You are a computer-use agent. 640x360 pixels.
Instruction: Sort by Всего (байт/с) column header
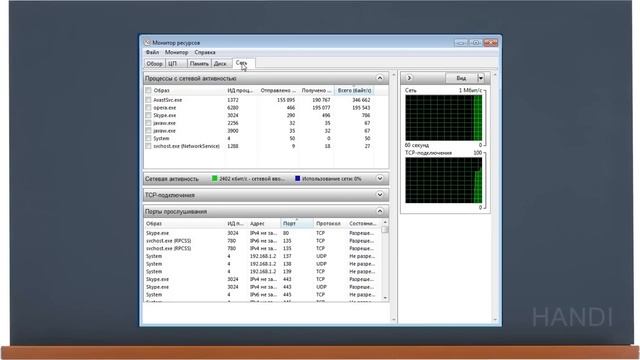[354, 90]
